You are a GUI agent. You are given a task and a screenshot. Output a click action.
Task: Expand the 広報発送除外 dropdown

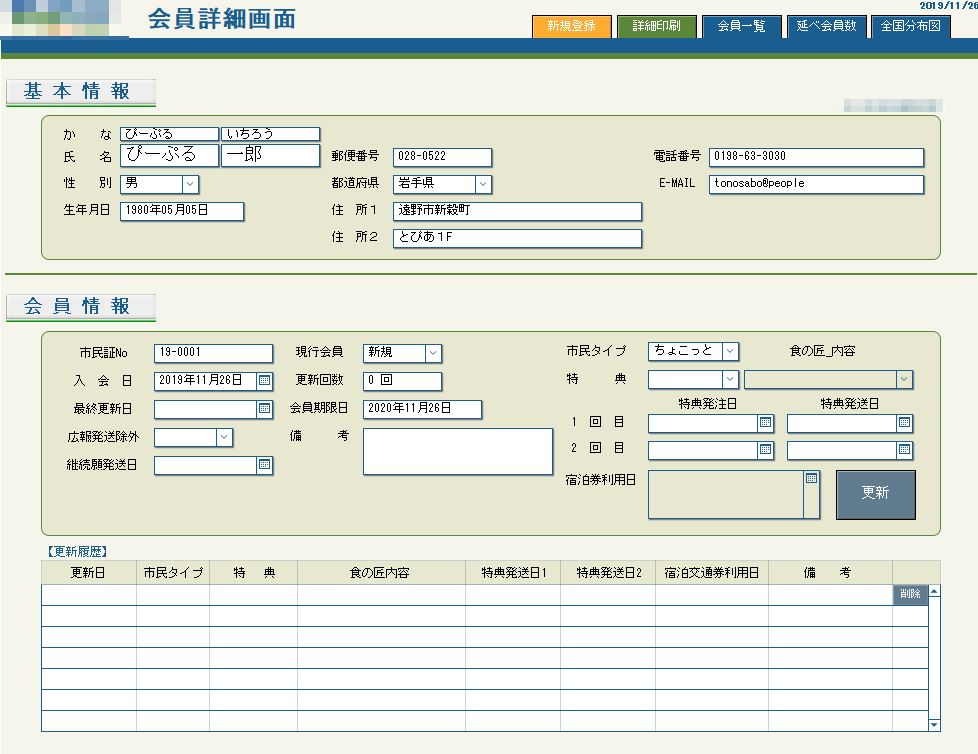click(225, 437)
